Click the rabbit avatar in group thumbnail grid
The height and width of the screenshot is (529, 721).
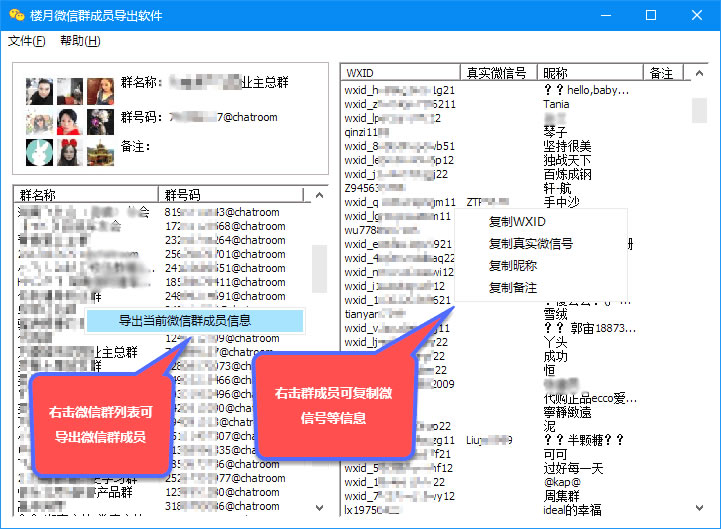(39, 152)
